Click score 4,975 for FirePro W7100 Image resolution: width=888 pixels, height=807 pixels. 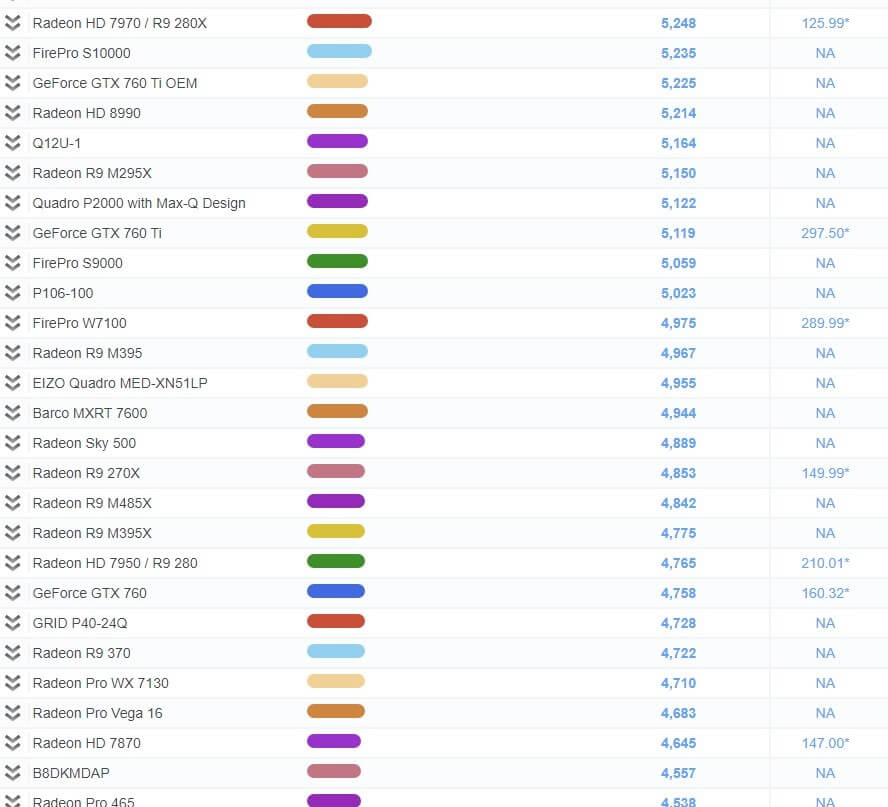coord(678,323)
